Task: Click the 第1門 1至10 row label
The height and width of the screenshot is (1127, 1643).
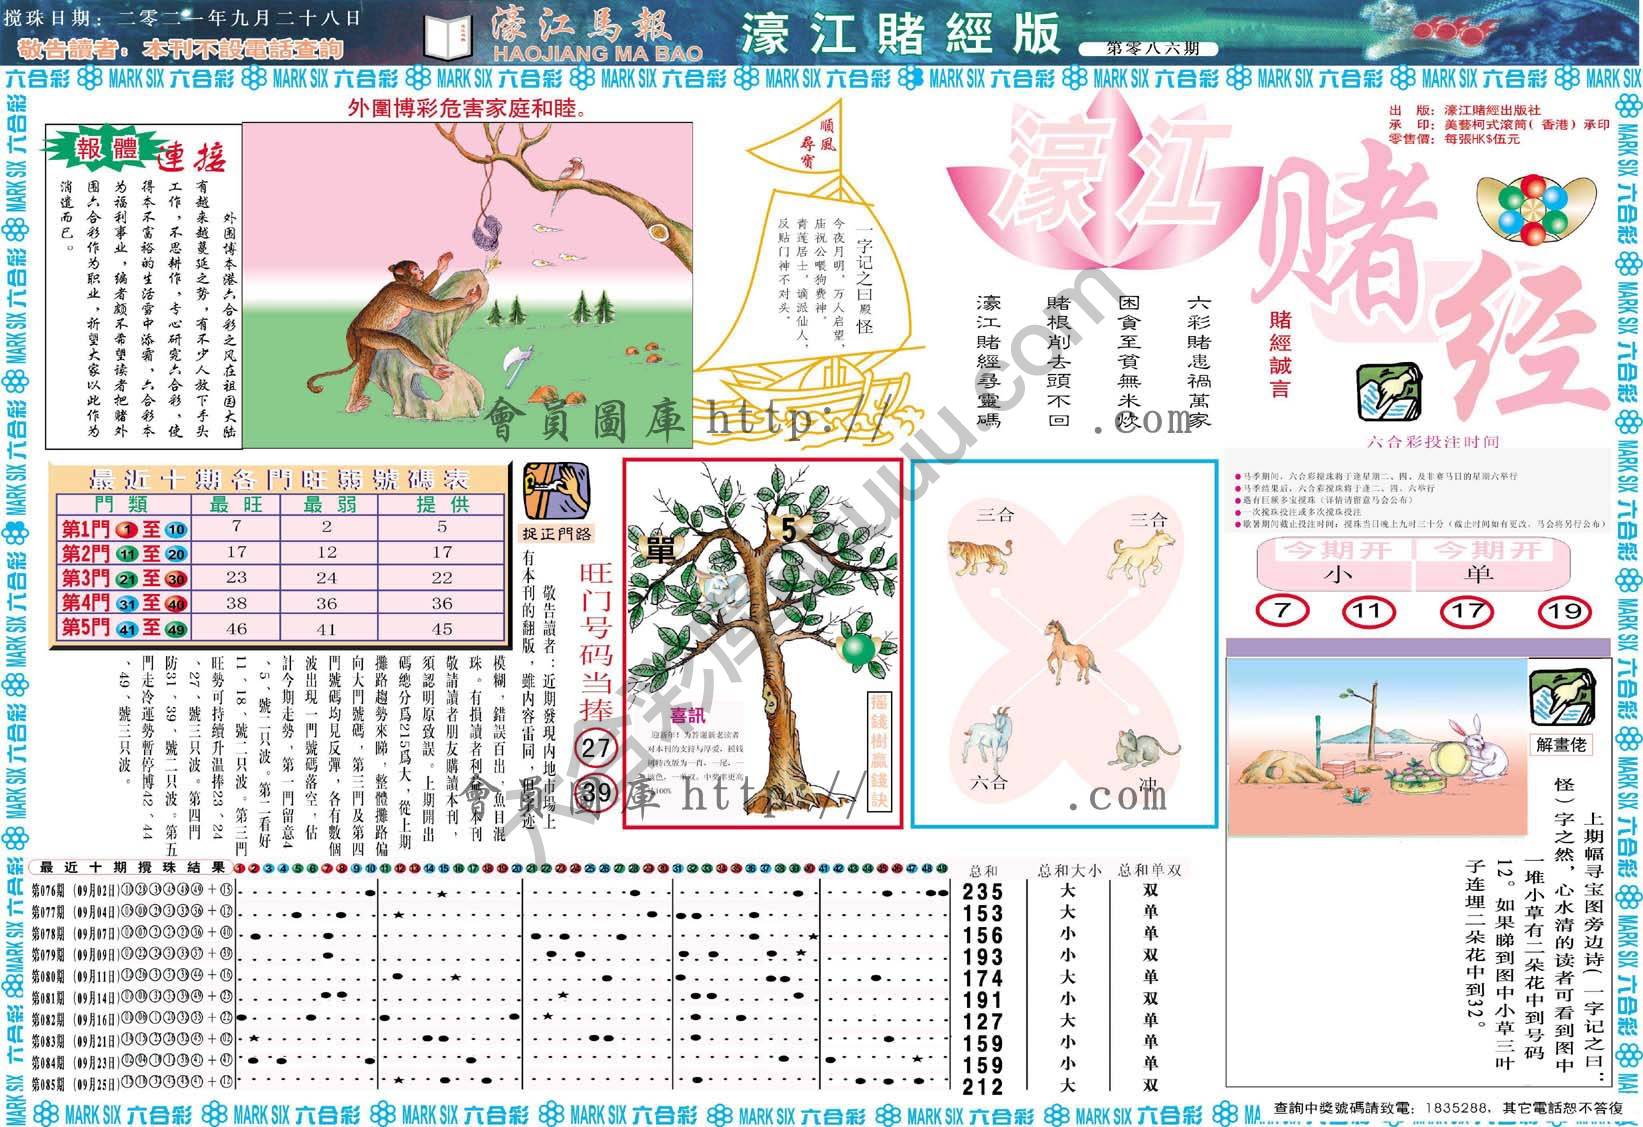Action: 124,528
